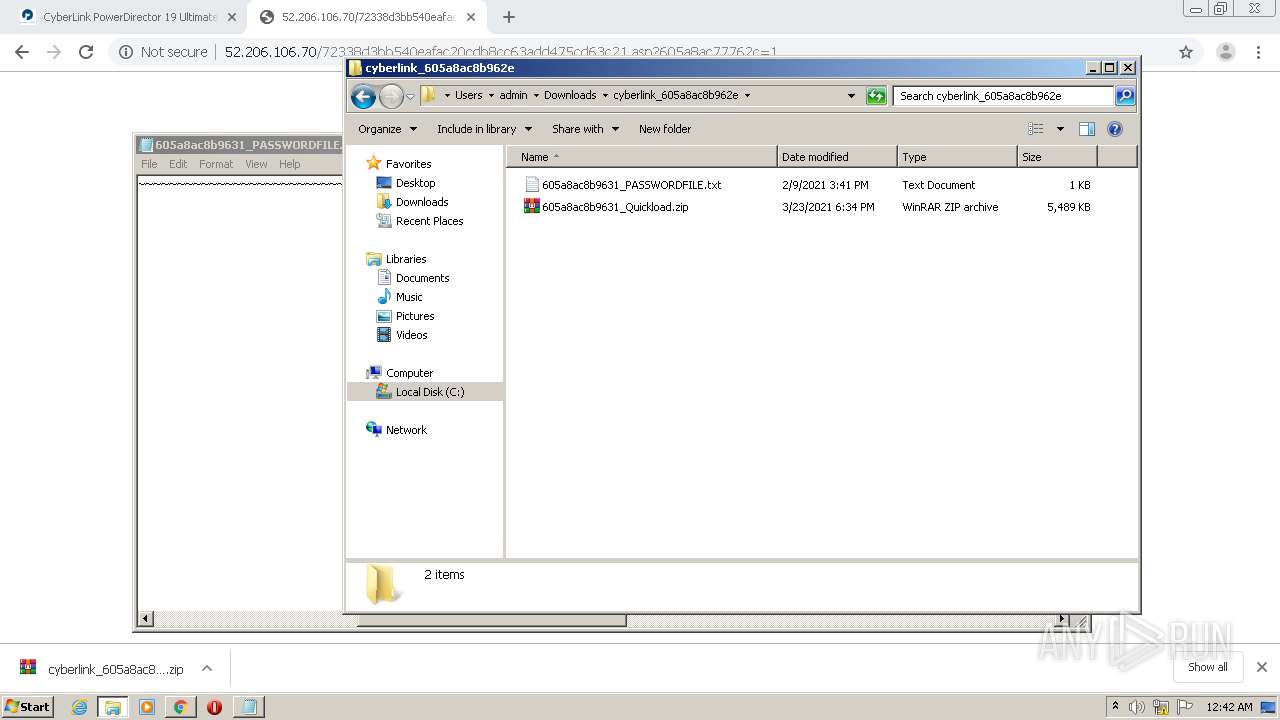Open Notepad File menu
Screen dimensions: 1280x720
click(x=149, y=164)
